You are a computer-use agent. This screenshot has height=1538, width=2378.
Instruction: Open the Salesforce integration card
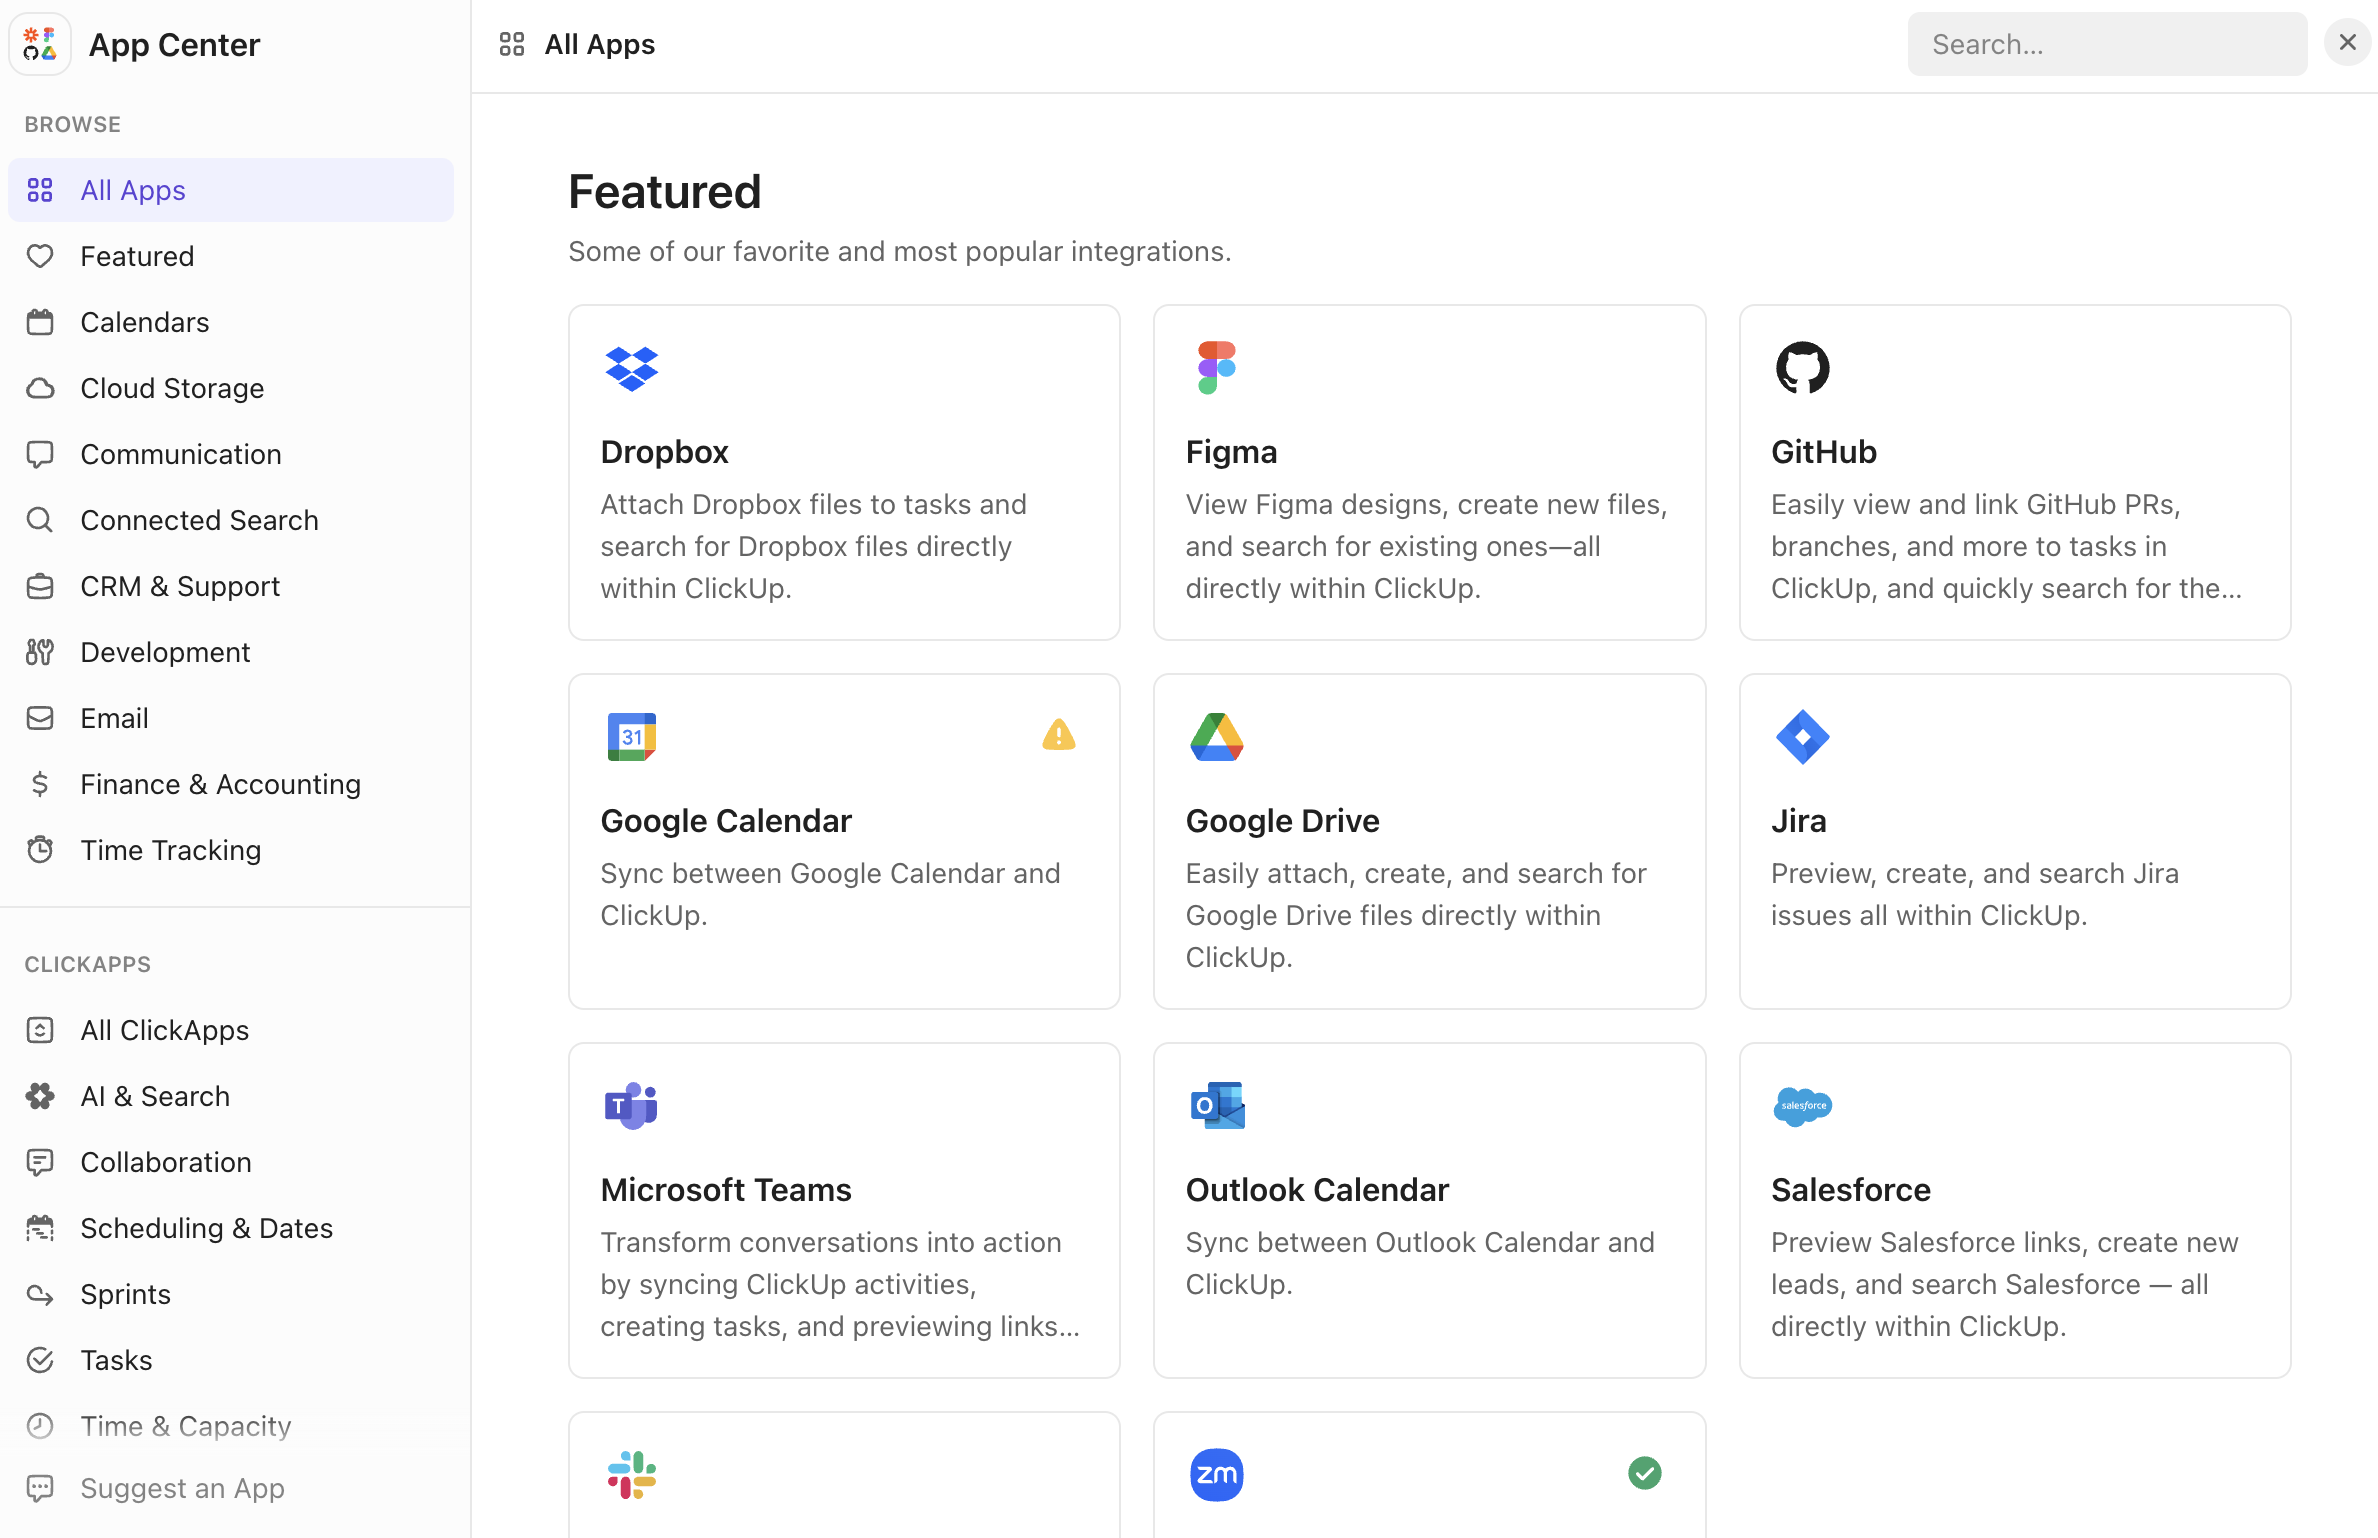click(x=2013, y=1211)
